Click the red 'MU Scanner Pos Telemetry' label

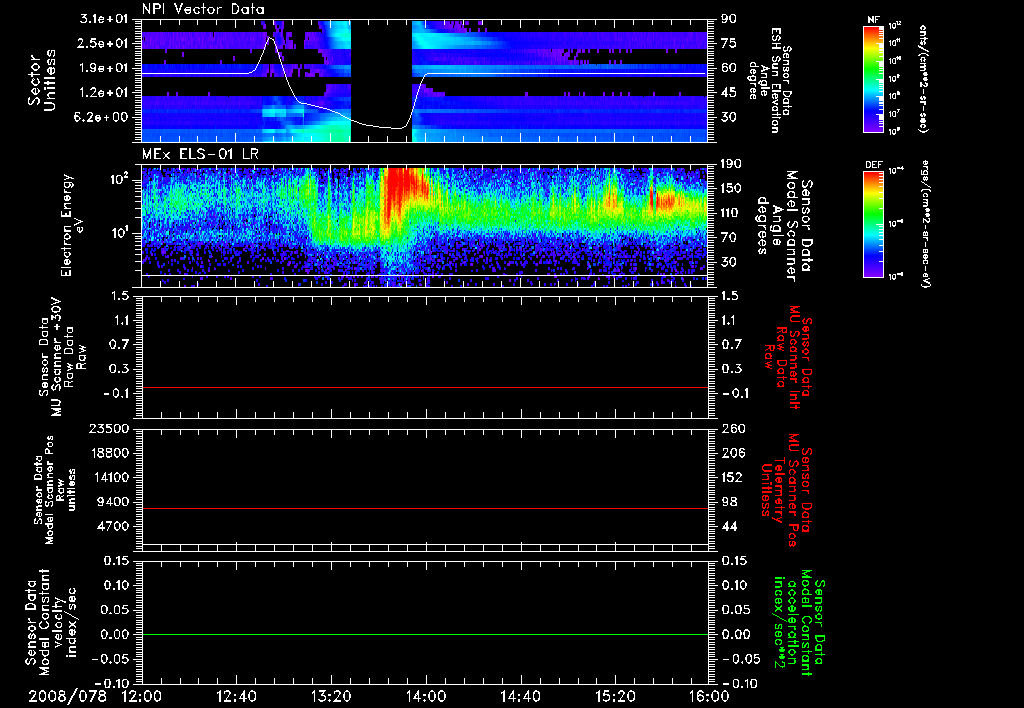pyautogui.click(x=787, y=490)
